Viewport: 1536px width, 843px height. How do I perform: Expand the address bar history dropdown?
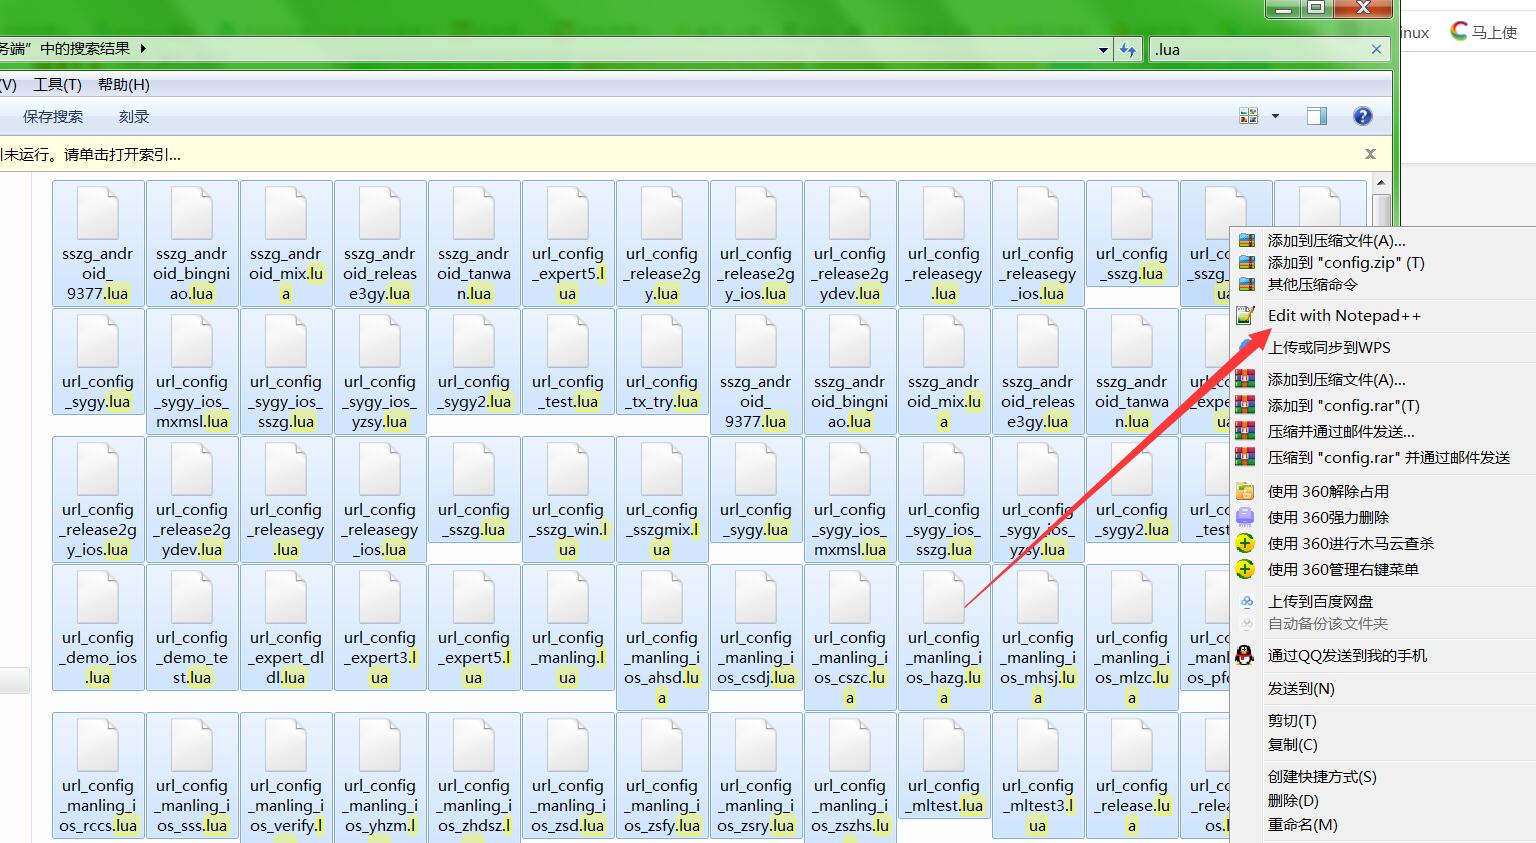point(1103,49)
